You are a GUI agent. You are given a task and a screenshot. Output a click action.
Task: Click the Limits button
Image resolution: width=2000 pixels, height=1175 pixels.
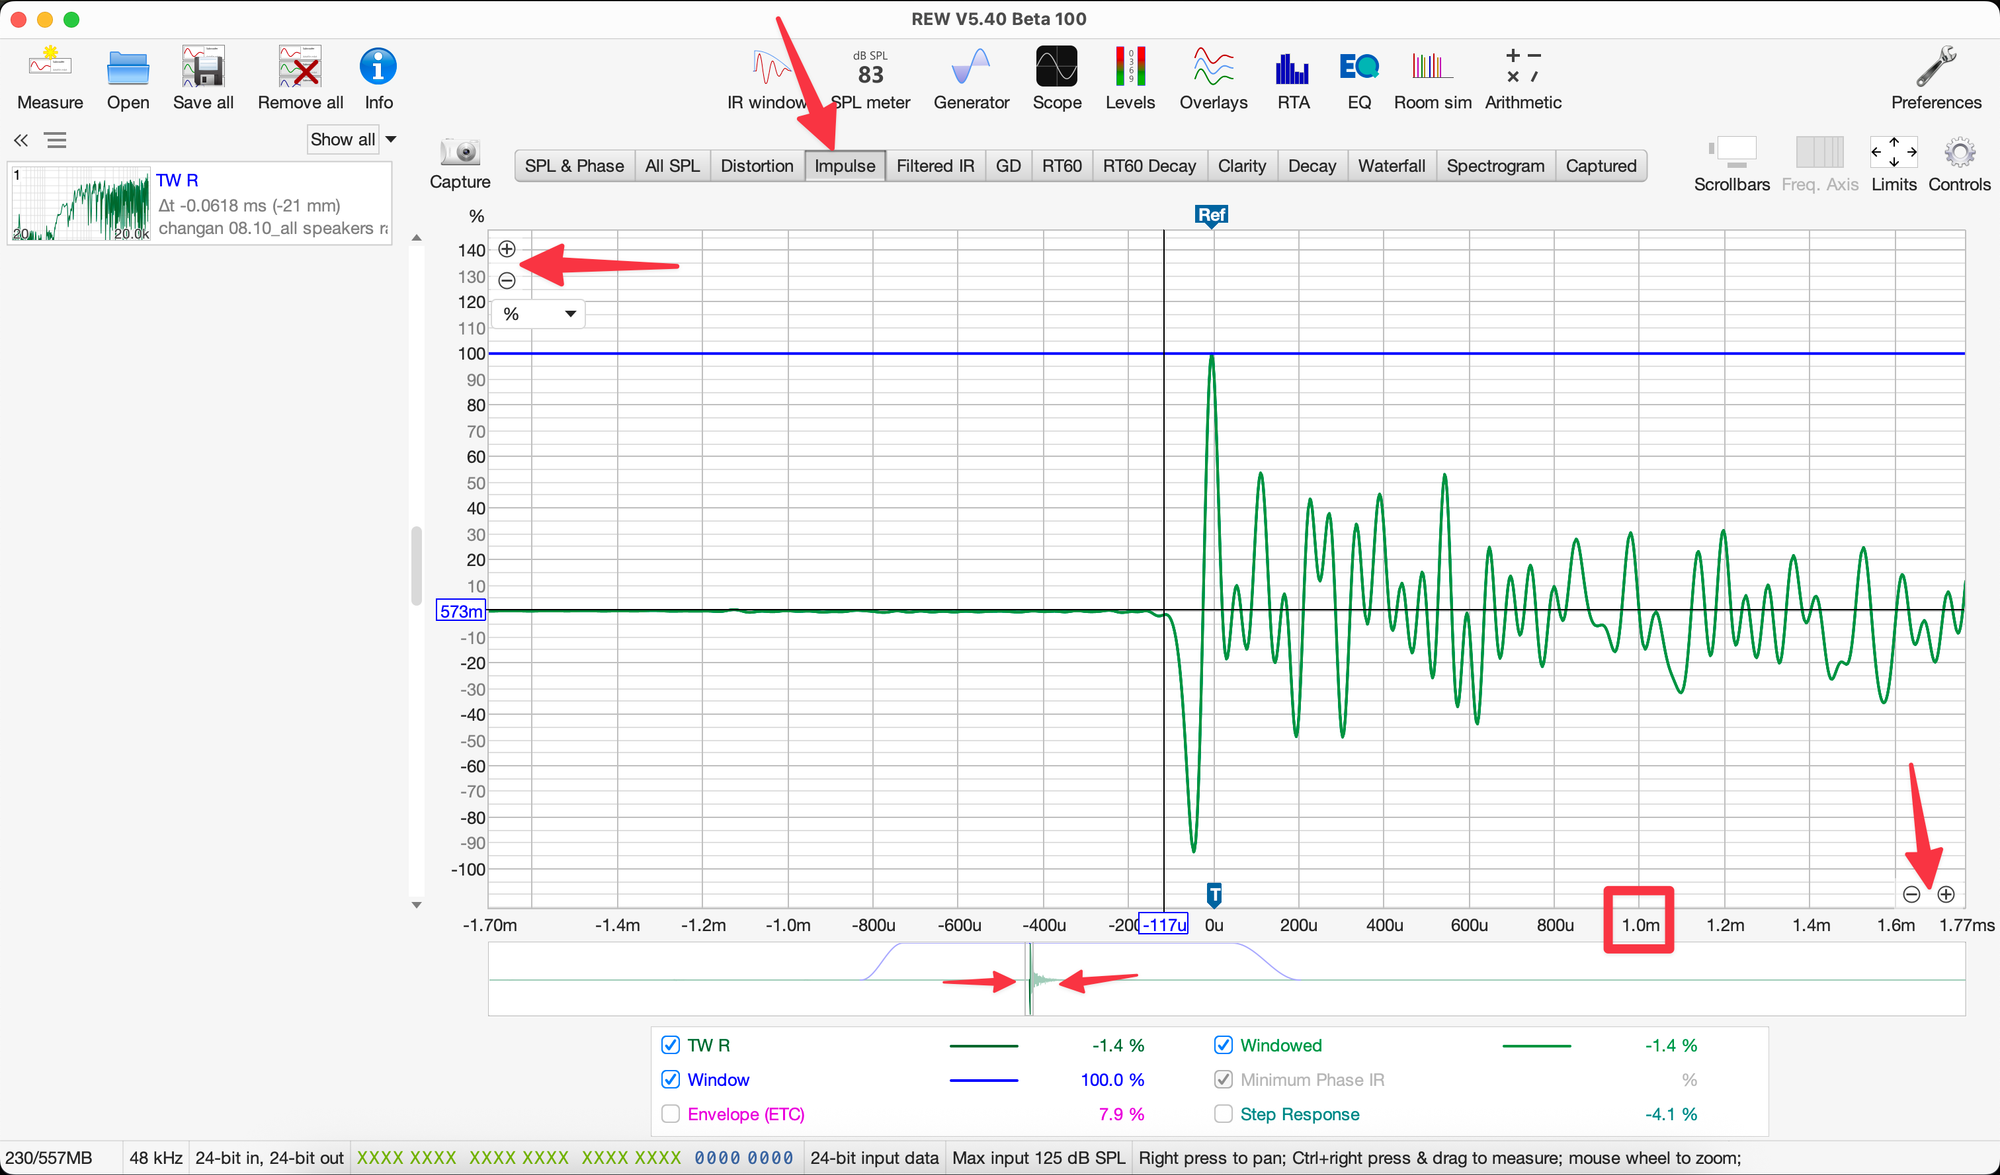tap(1894, 153)
